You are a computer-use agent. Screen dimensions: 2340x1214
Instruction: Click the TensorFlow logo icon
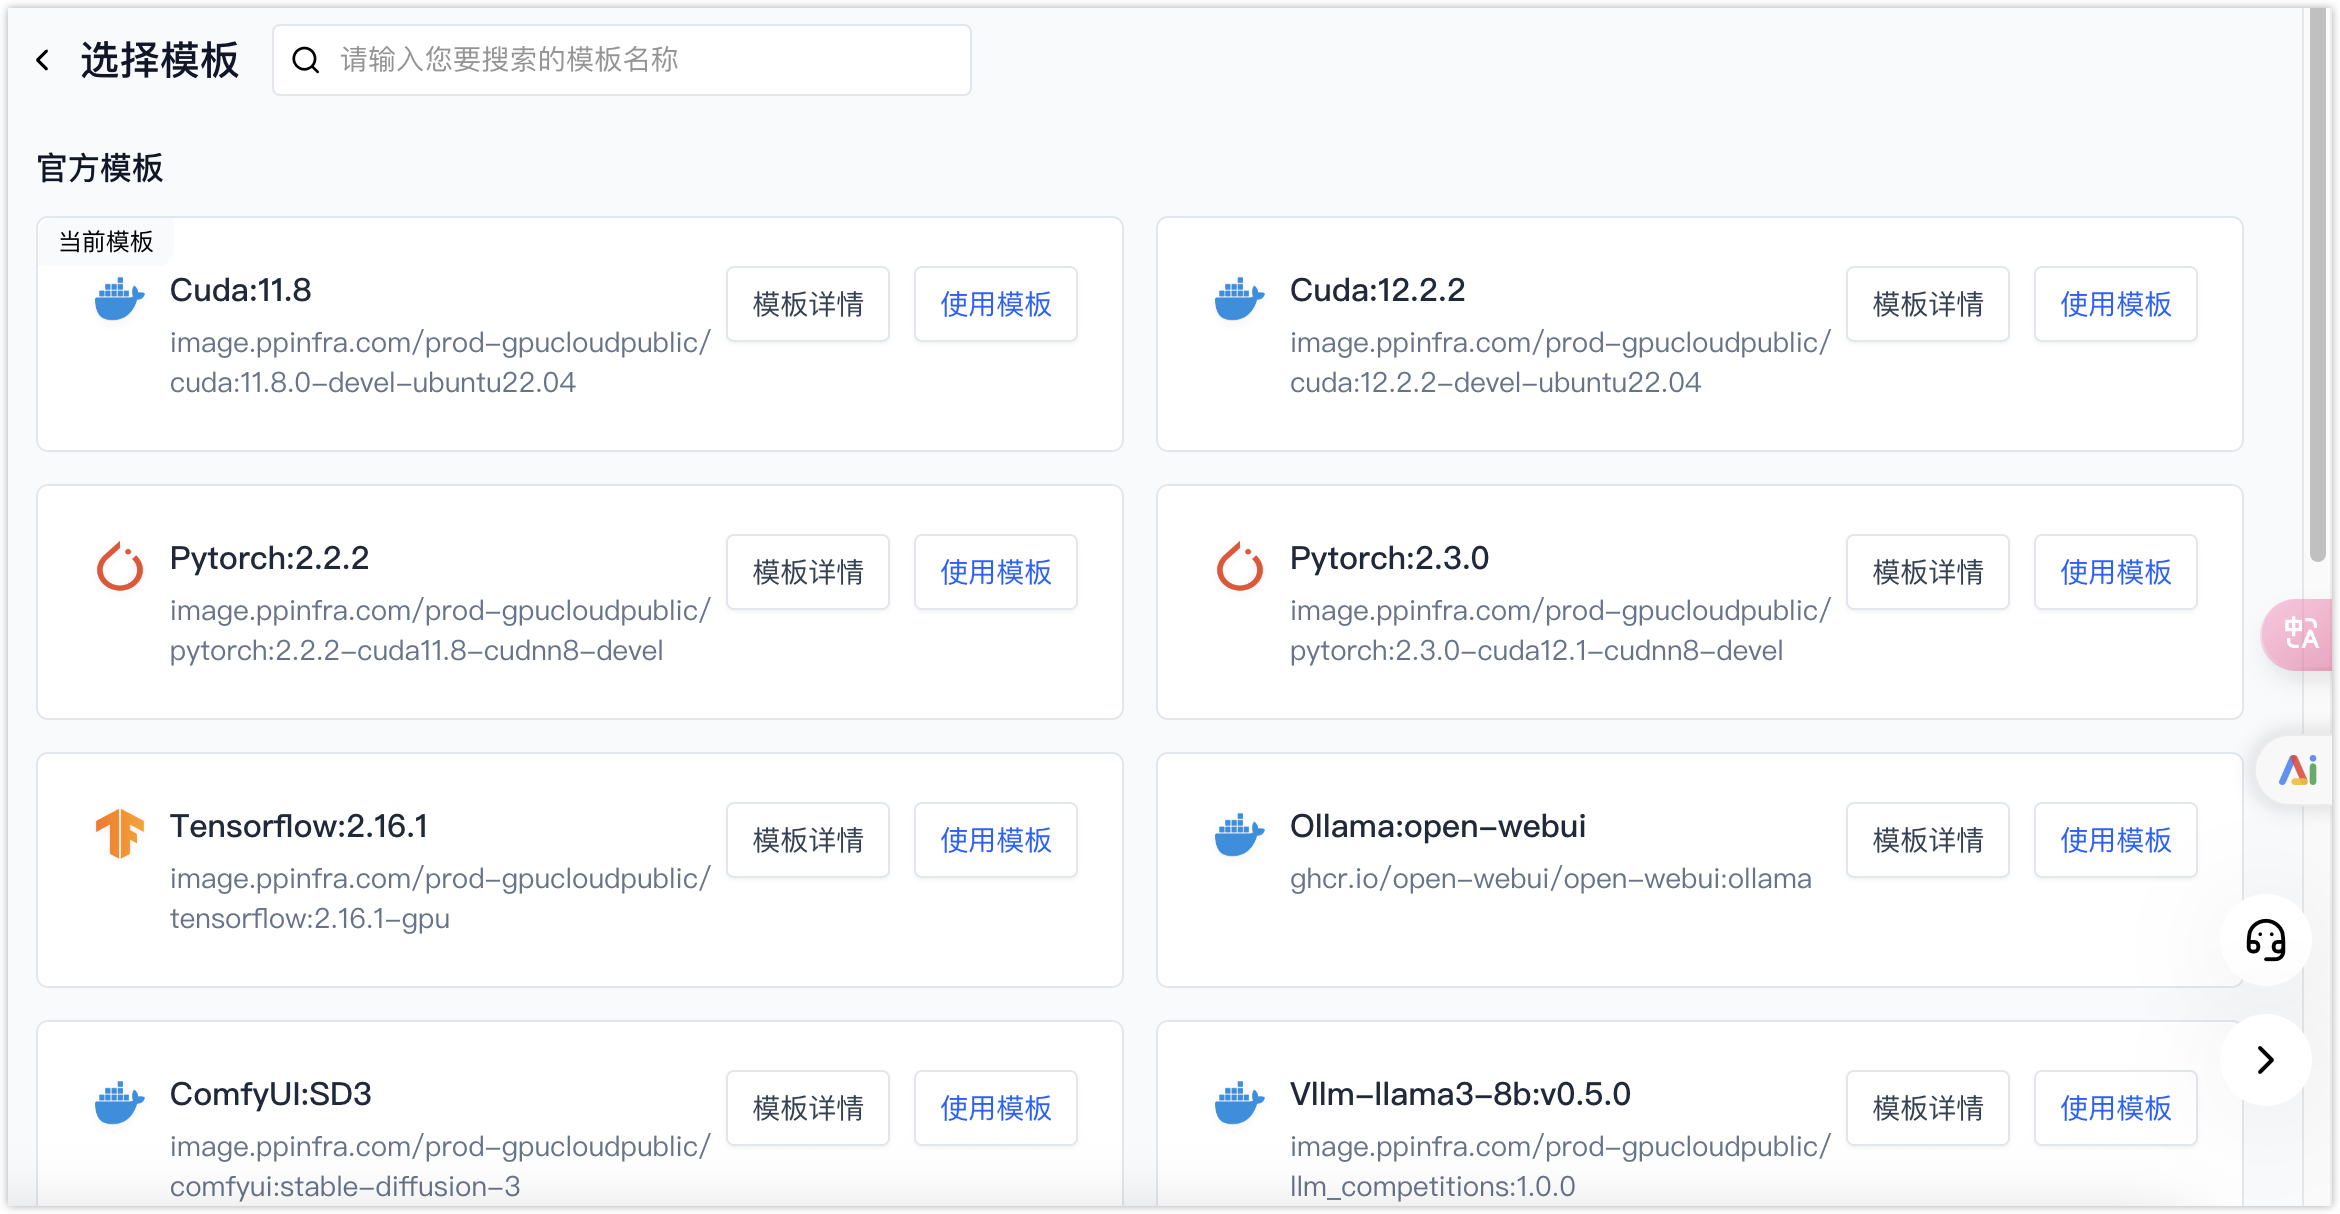tap(119, 833)
